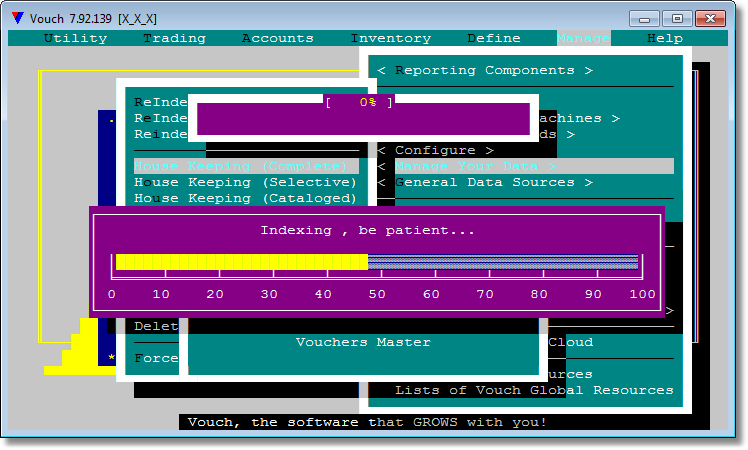The width and height of the screenshot is (748, 450).
Task: Select the partially hidden Force entry
Action: (156, 358)
